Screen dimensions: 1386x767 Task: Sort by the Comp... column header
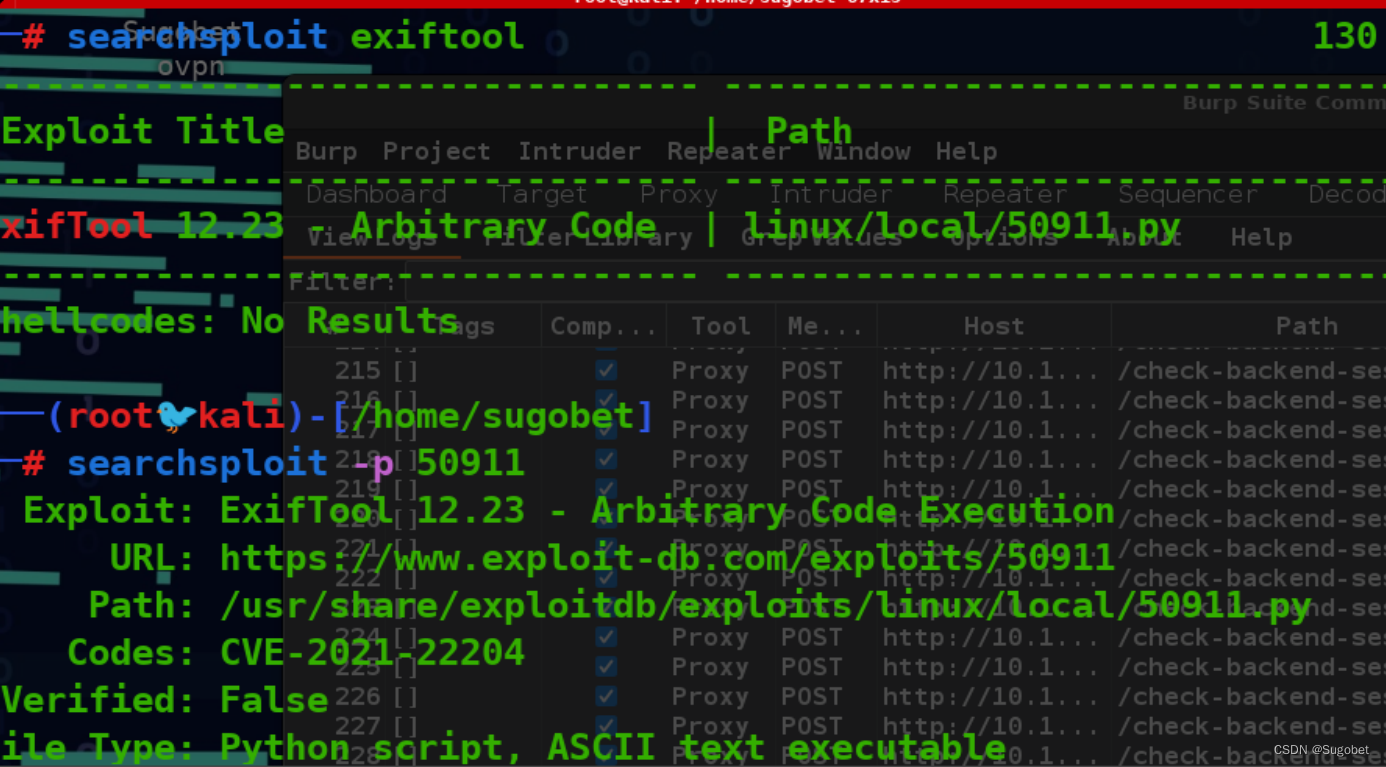(604, 326)
